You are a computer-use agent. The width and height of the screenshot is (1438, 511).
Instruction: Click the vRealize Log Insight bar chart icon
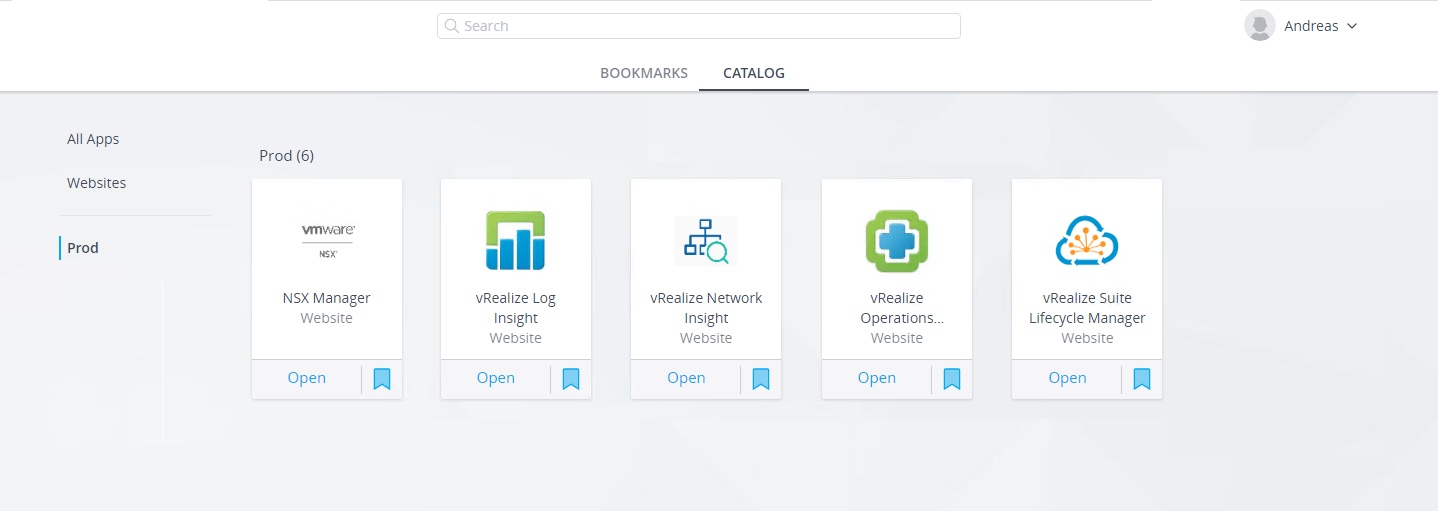pyautogui.click(x=515, y=240)
